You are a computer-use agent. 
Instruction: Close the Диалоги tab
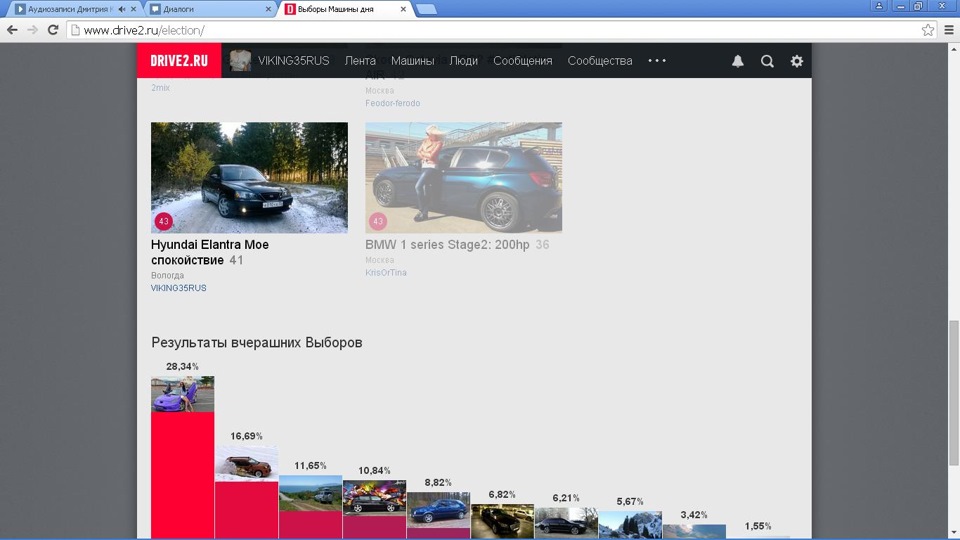pyautogui.click(x=268, y=9)
